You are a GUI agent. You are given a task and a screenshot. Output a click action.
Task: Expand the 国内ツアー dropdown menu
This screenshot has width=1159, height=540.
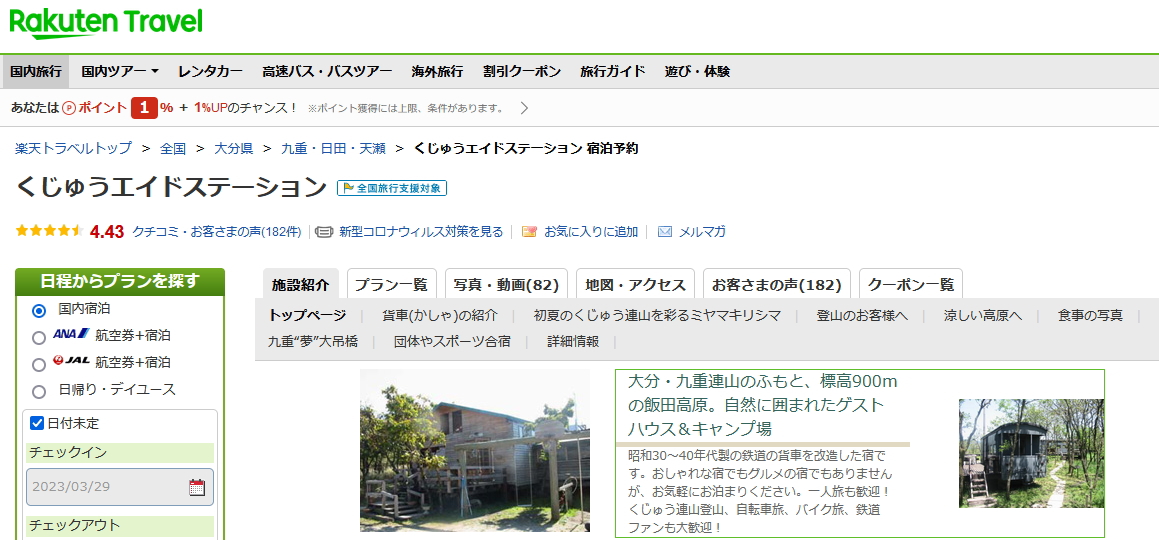pyautogui.click(x=120, y=72)
